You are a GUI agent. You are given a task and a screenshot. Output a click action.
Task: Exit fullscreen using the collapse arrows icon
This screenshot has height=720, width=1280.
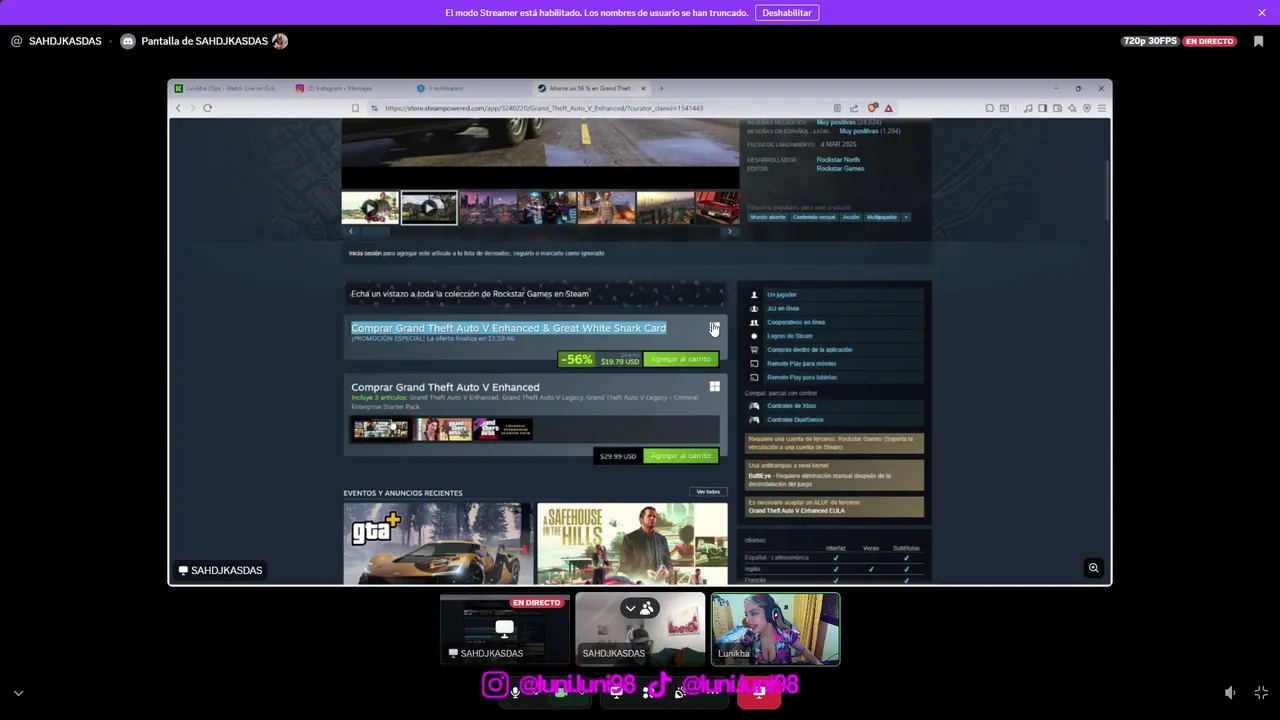pos(1261,692)
